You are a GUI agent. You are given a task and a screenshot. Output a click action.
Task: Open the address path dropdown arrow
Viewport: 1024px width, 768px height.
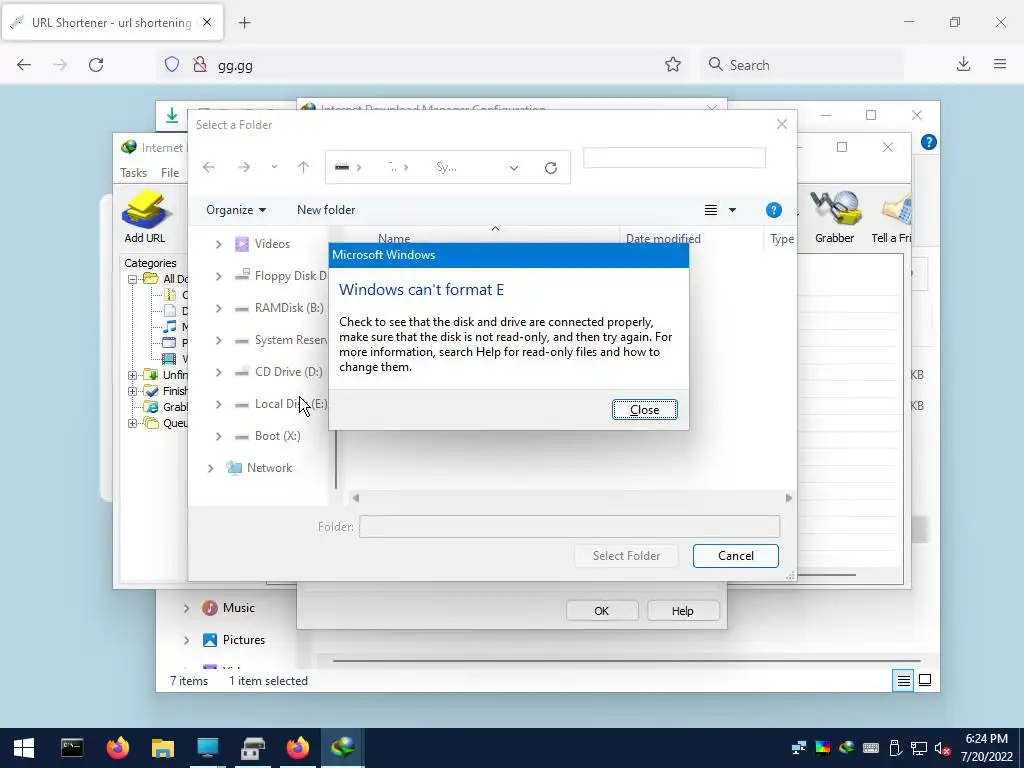514,168
